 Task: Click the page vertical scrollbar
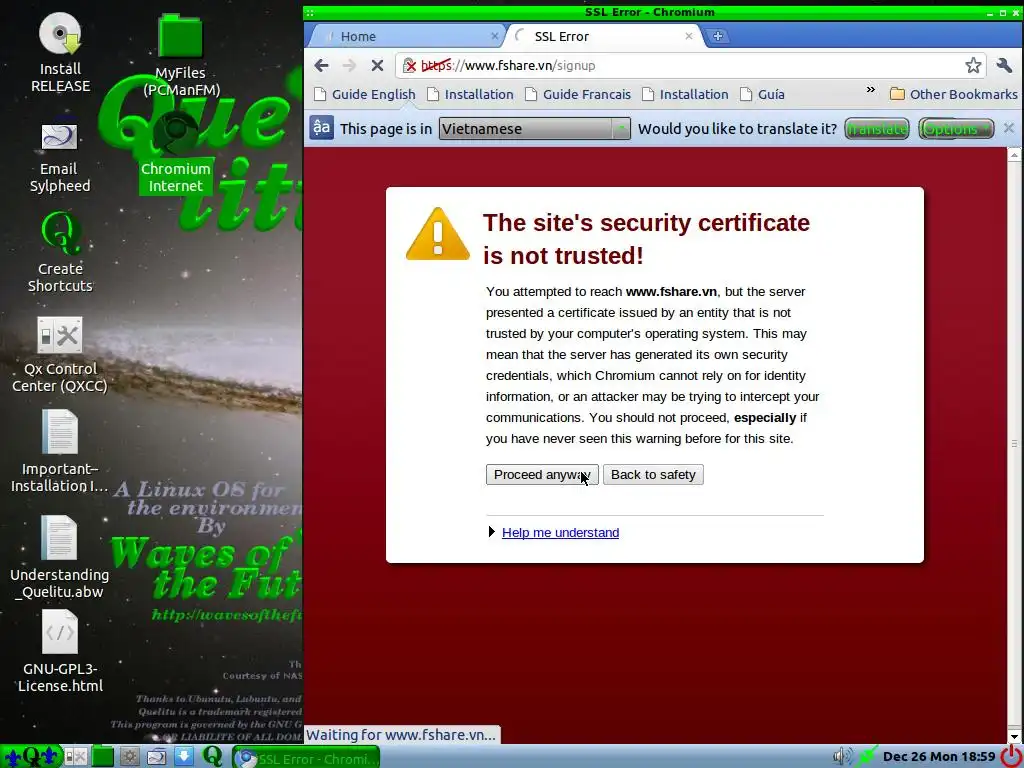tap(1014, 444)
